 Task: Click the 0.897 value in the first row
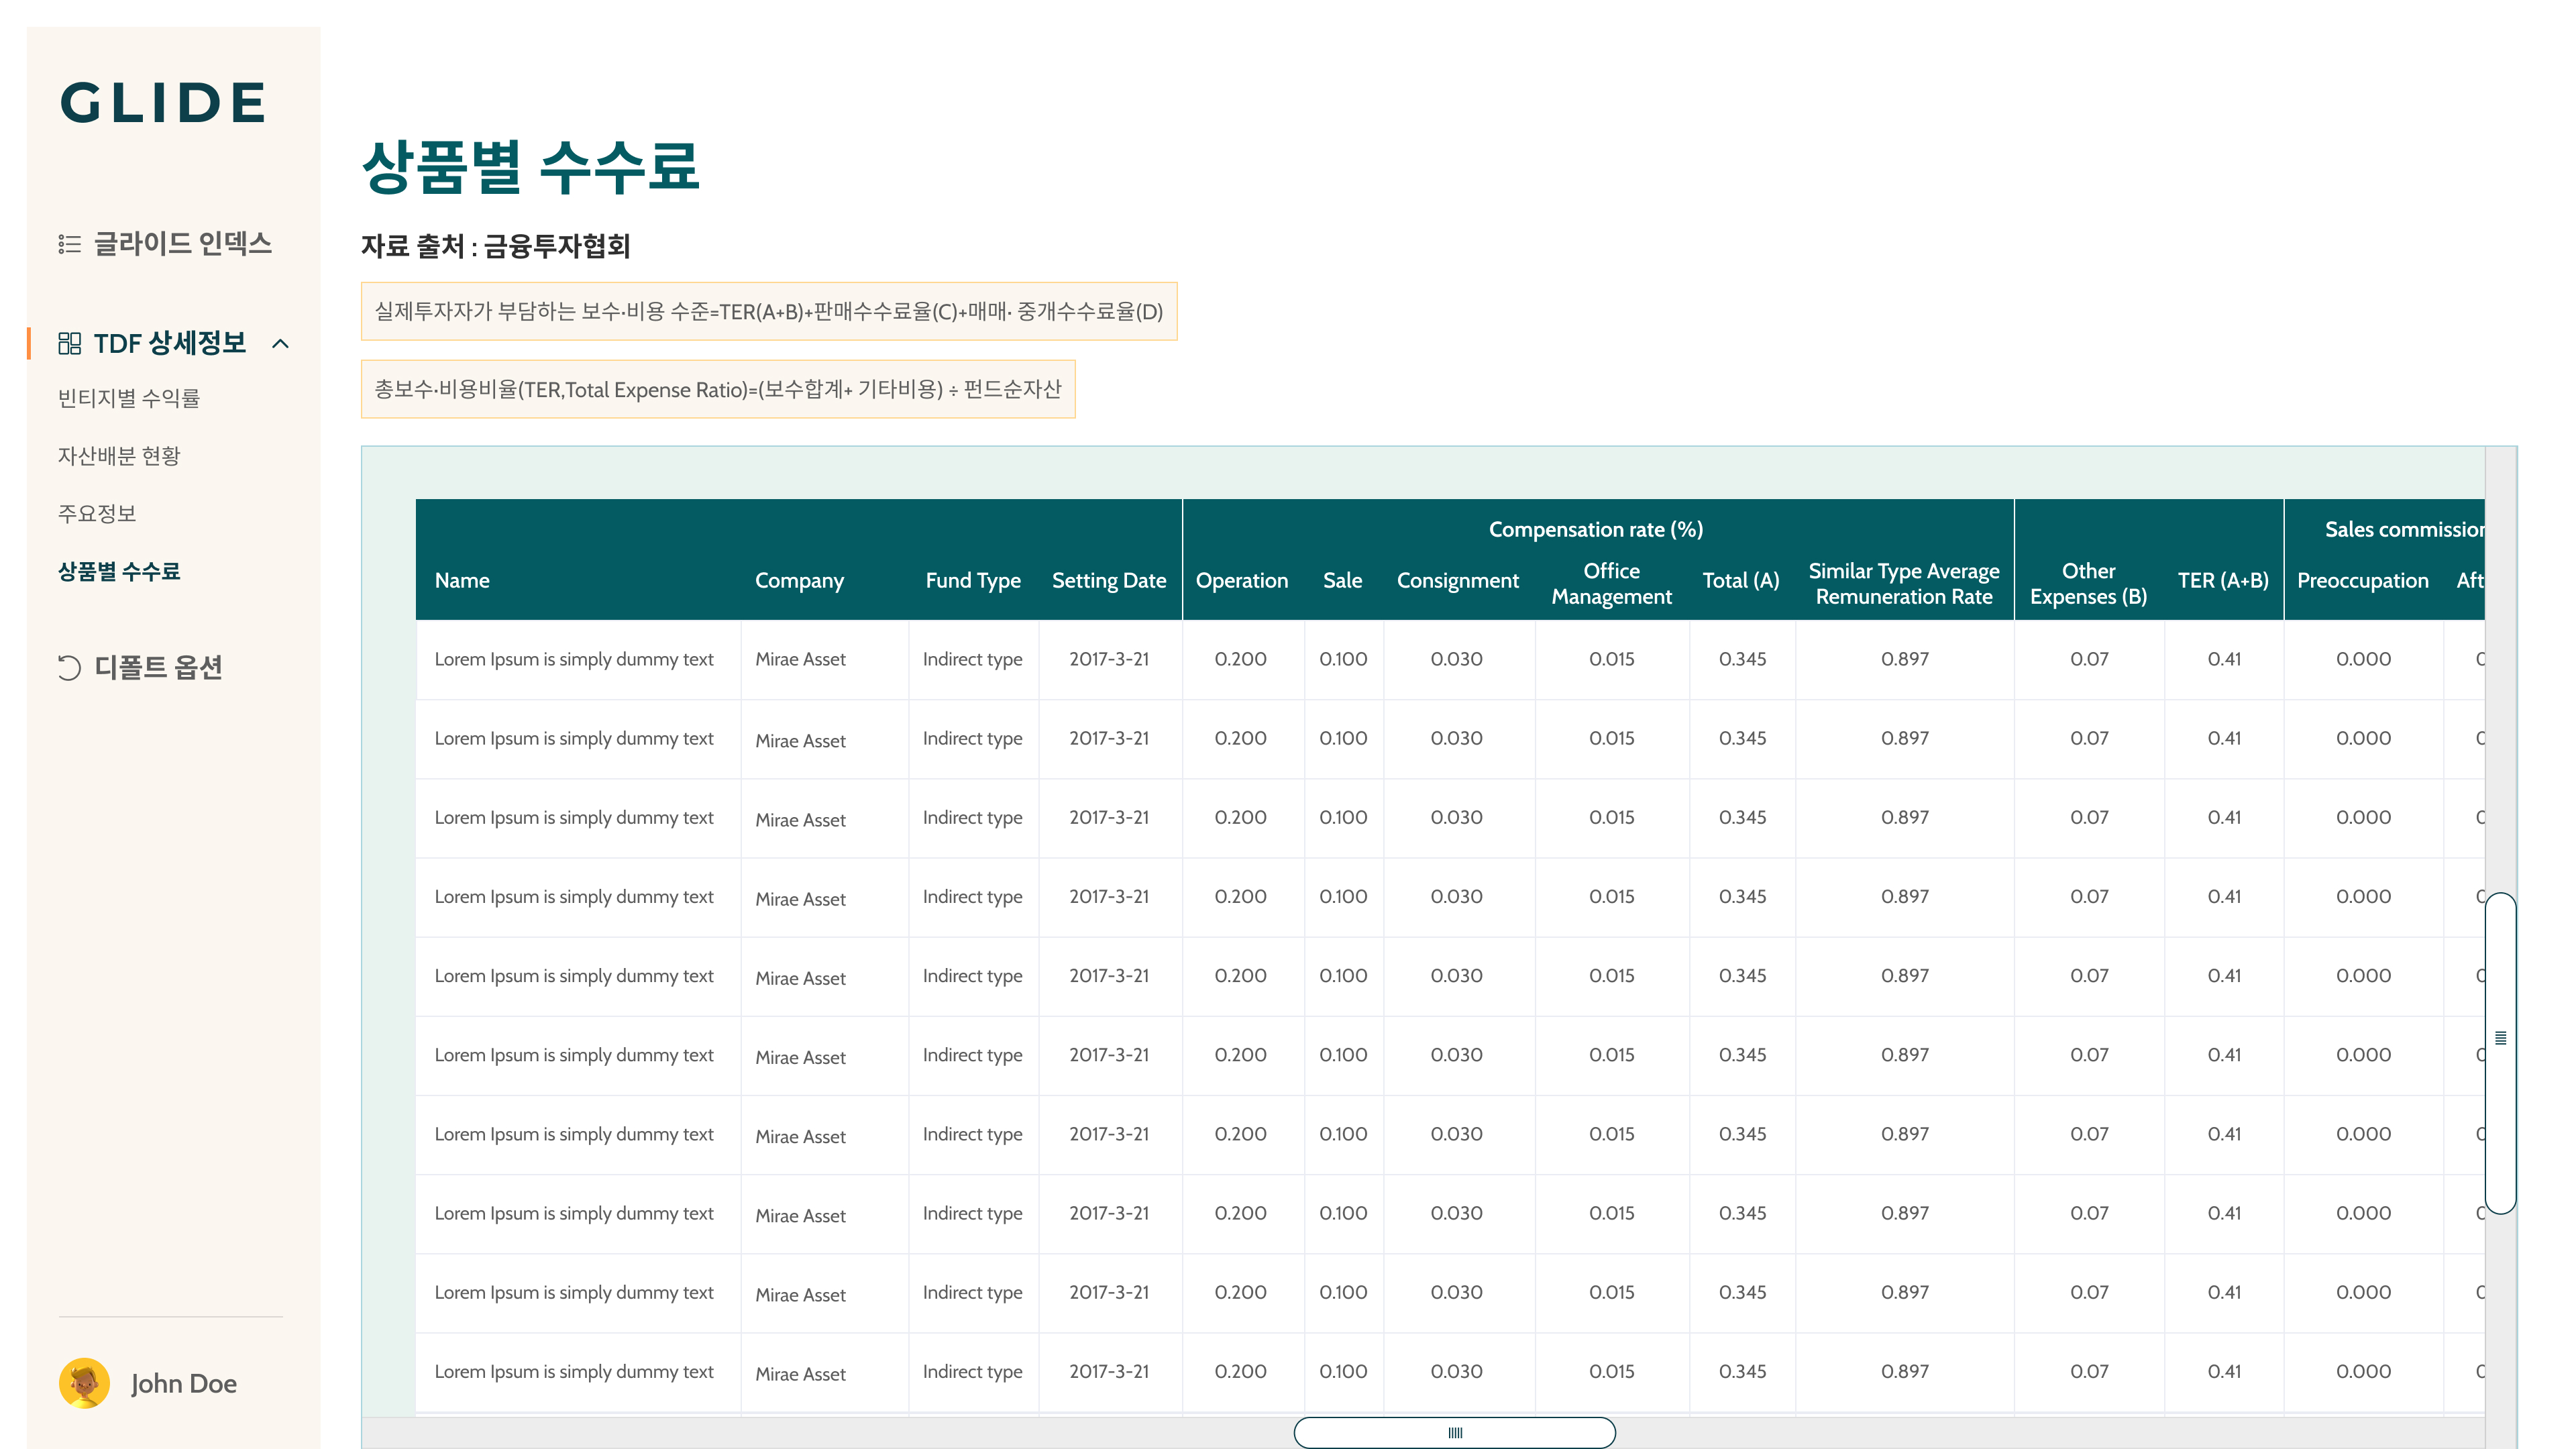1904,659
